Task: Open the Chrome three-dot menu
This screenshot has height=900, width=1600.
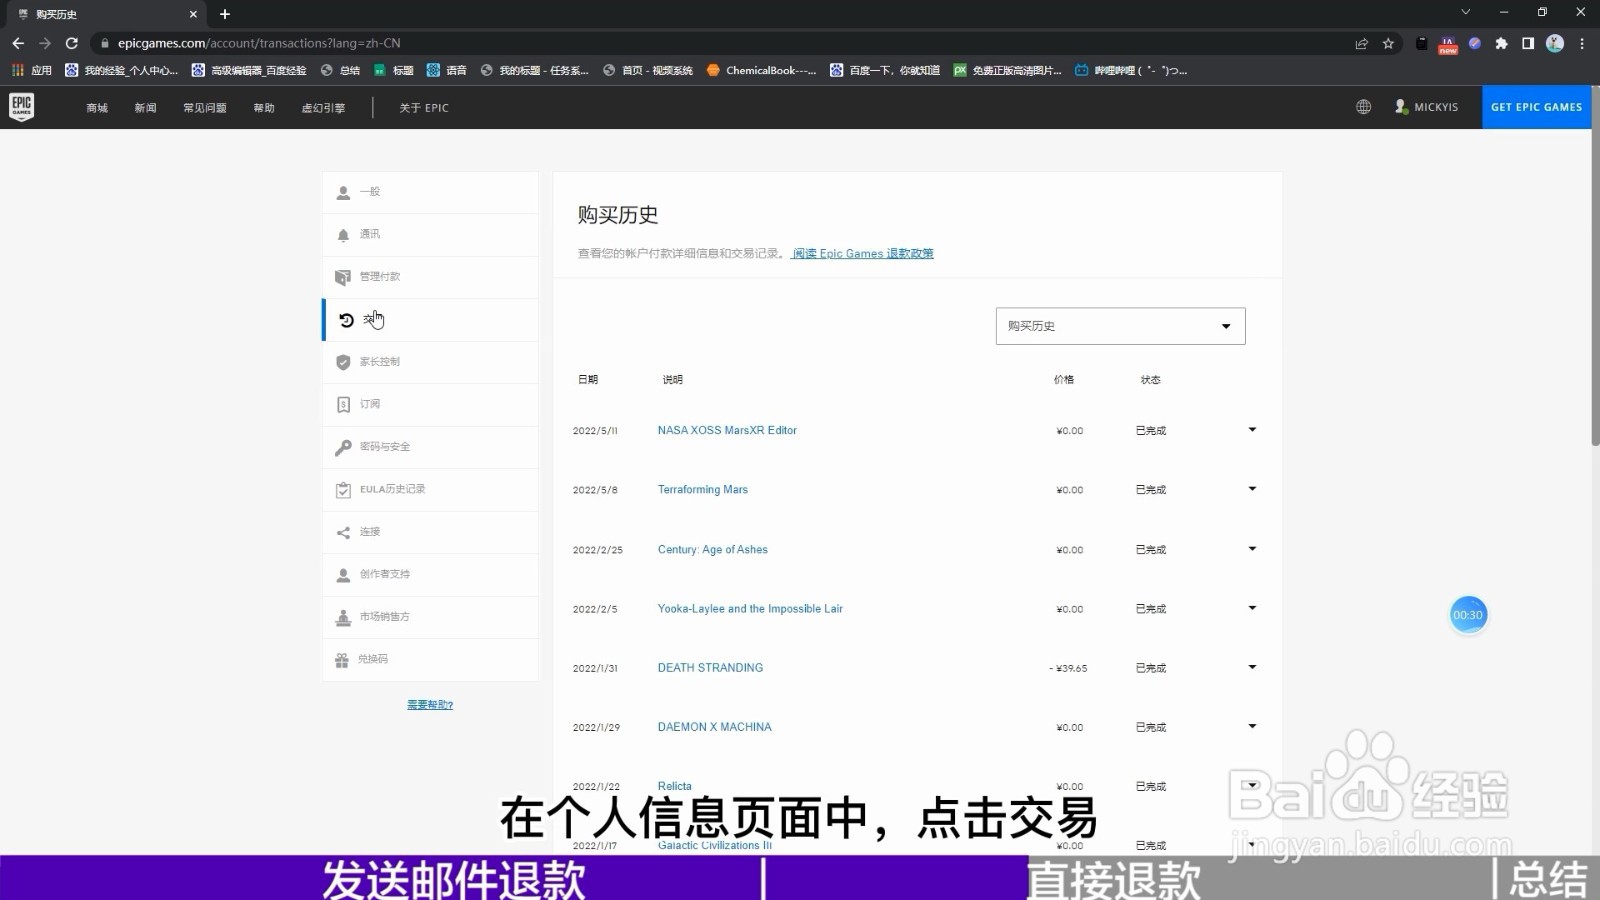Action: [1582, 43]
